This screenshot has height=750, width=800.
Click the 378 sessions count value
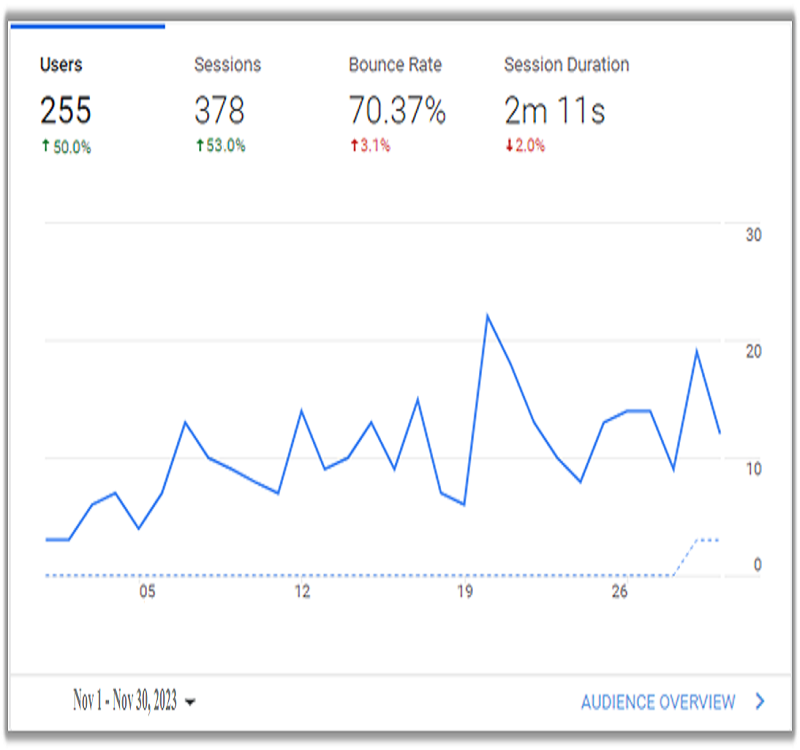[x=220, y=110]
